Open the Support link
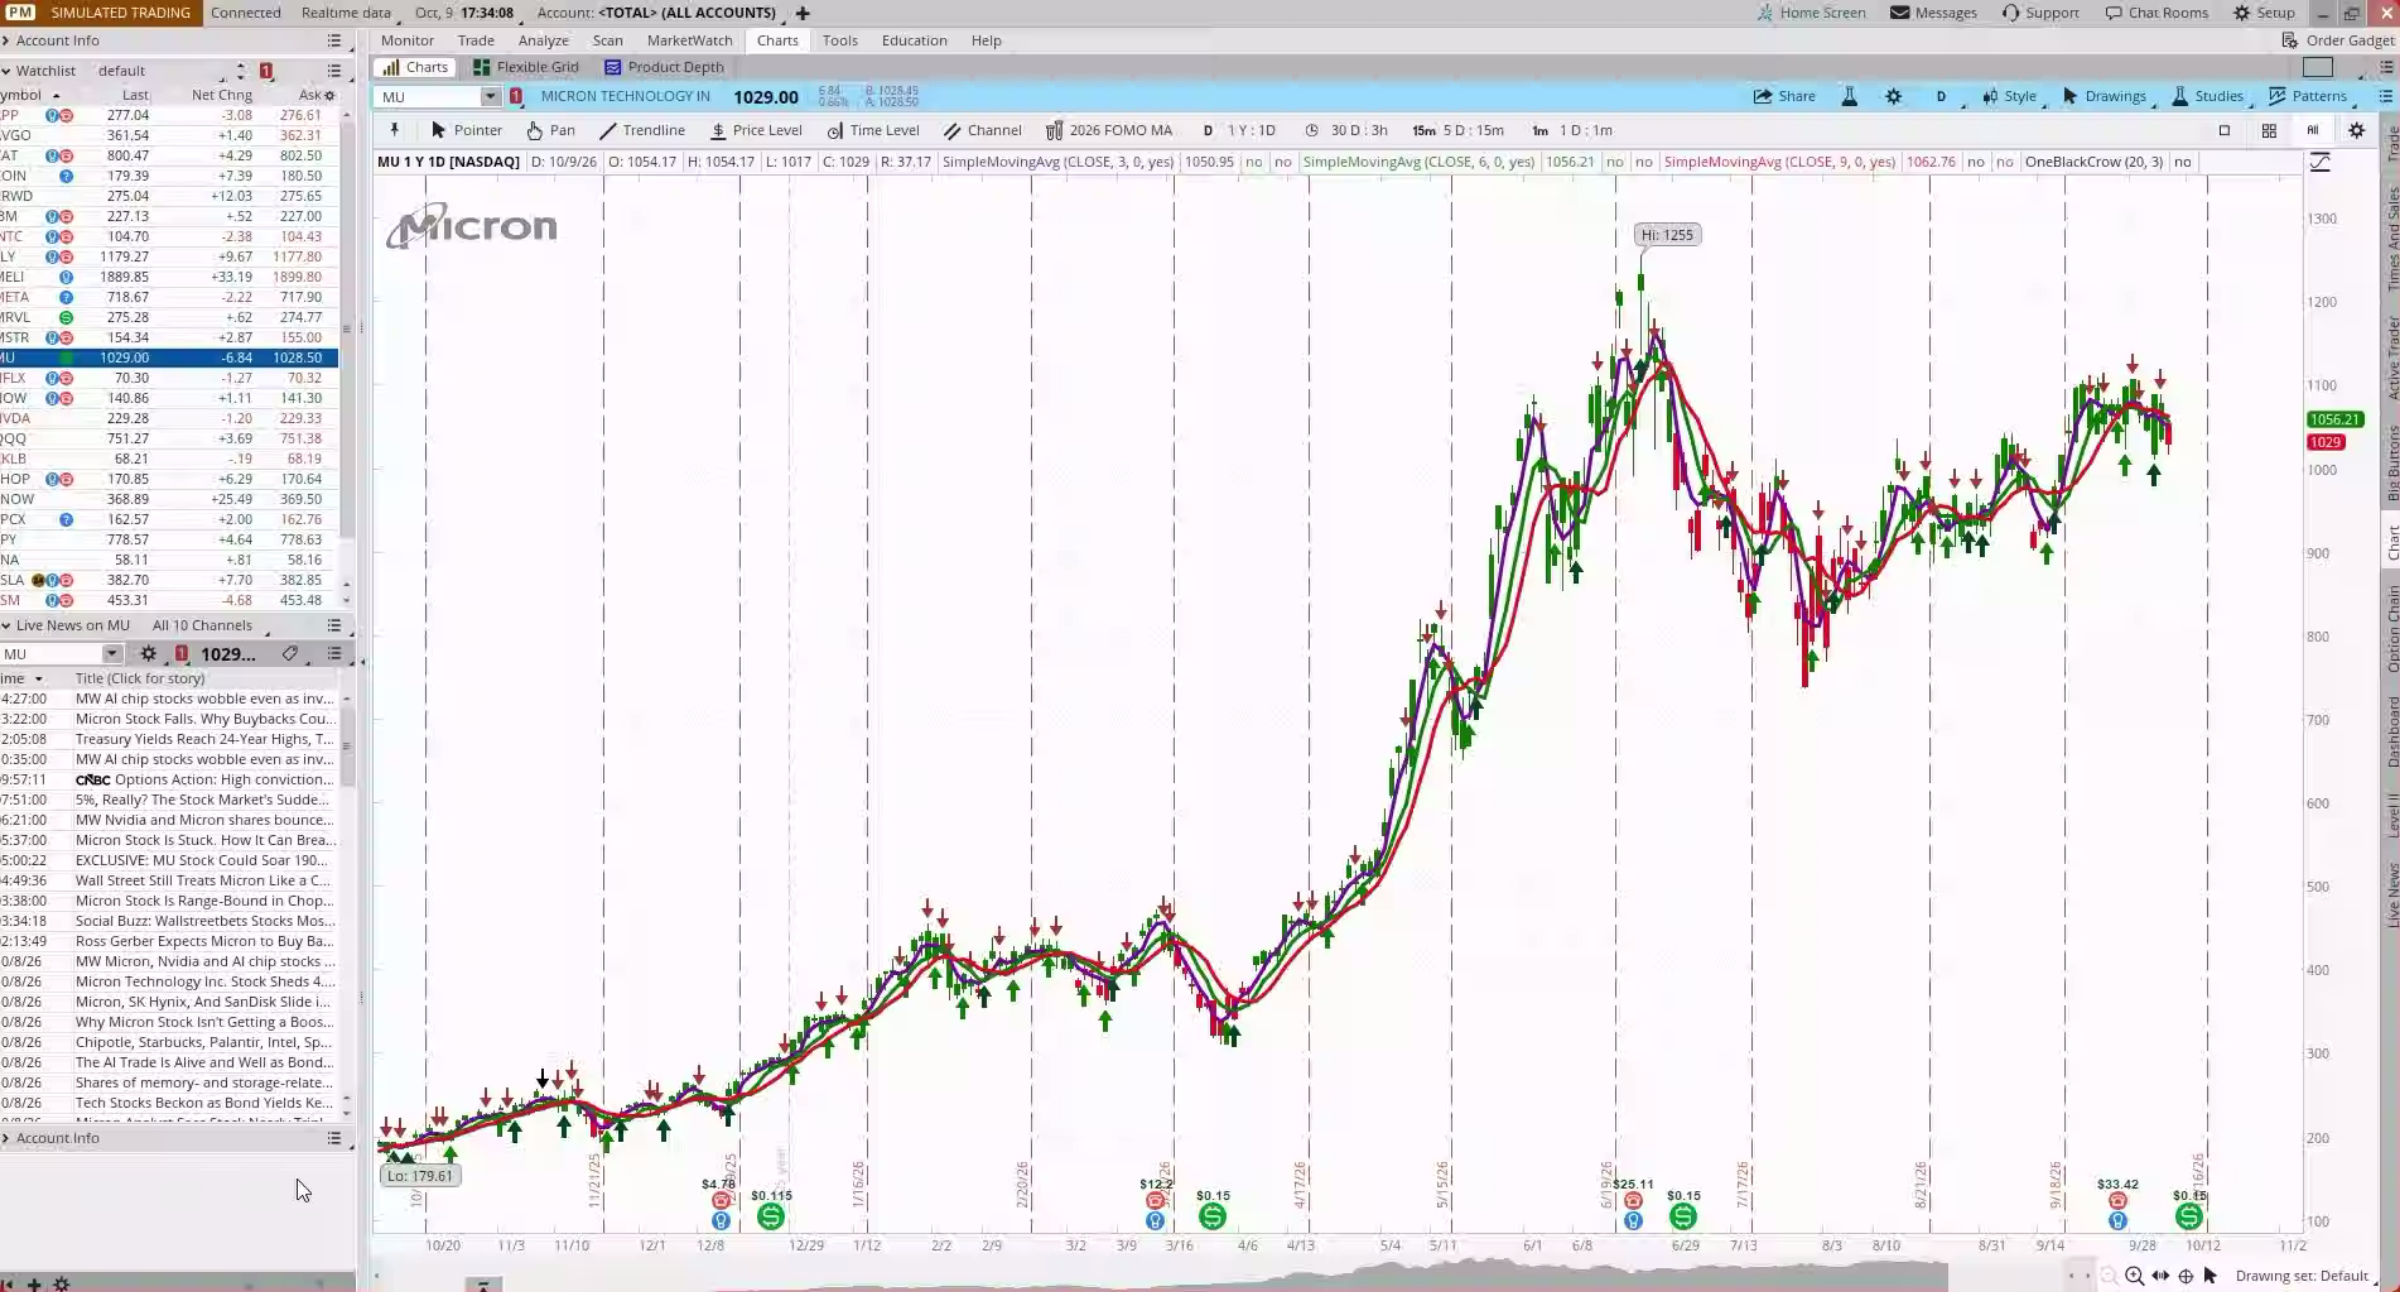 [x=2040, y=13]
